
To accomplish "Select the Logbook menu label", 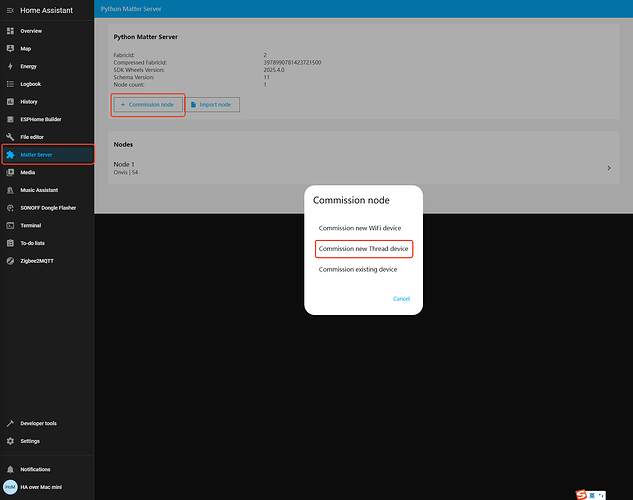I will [31, 84].
